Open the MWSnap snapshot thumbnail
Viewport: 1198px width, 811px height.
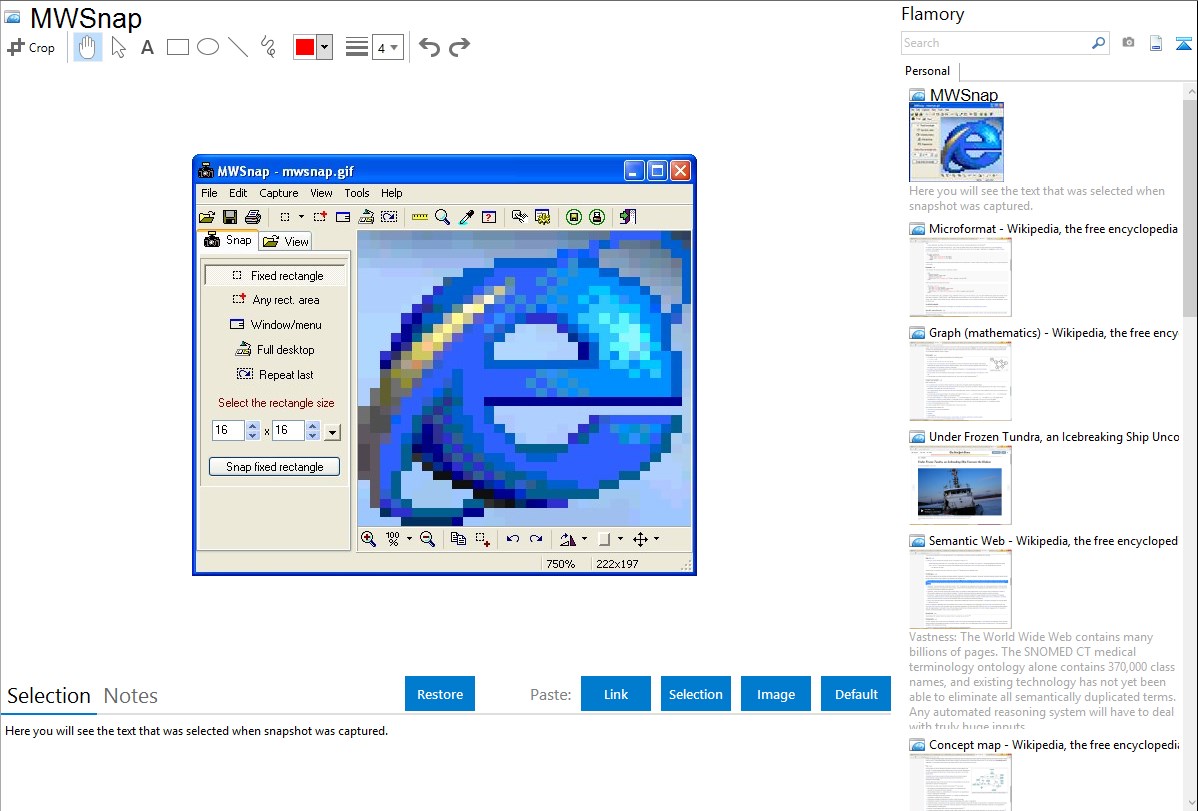point(957,142)
